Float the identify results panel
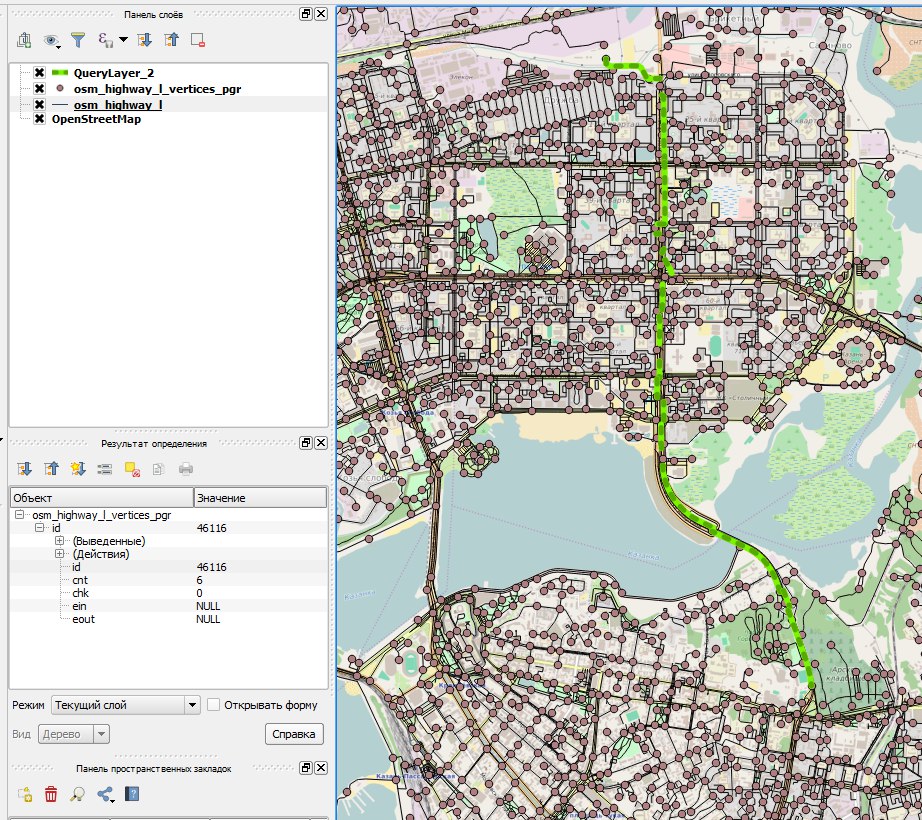 pyautogui.click(x=306, y=443)
